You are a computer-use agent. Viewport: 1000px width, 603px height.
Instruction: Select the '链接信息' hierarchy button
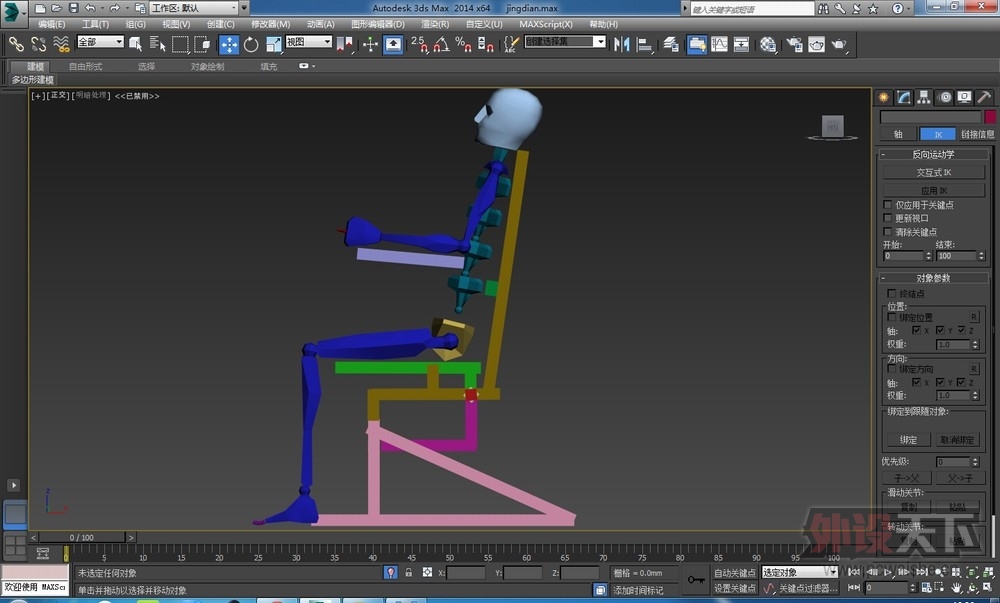coord(978,134)
